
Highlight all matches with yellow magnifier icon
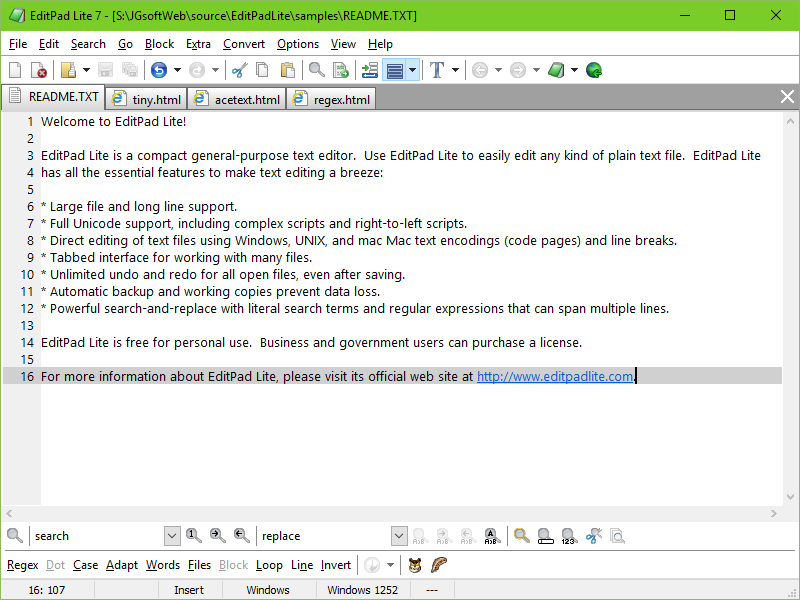pos(521,535)
